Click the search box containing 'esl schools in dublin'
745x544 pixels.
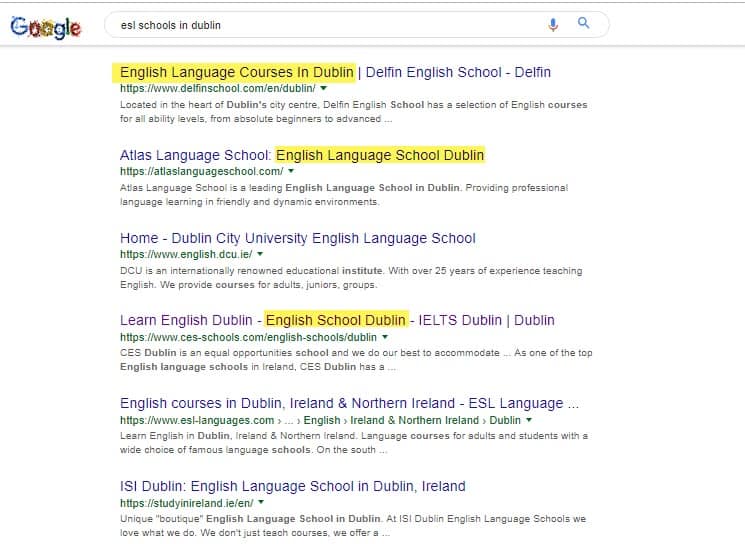click(x=356, y=25)
